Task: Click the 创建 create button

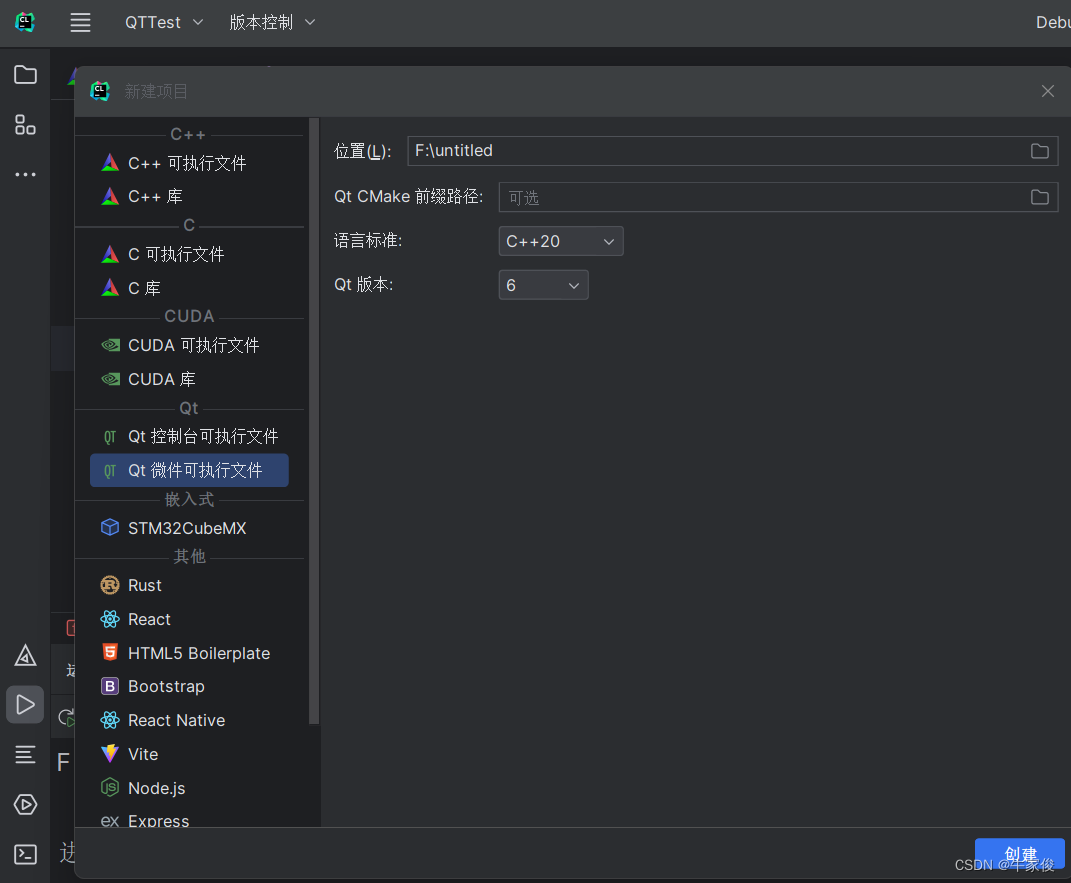Action: [1020, 854]
